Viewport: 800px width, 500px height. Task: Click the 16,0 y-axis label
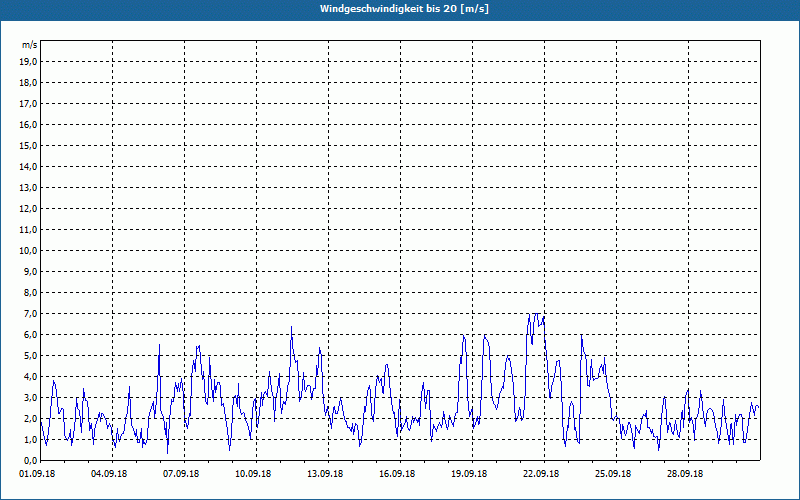tap(29, 124)
